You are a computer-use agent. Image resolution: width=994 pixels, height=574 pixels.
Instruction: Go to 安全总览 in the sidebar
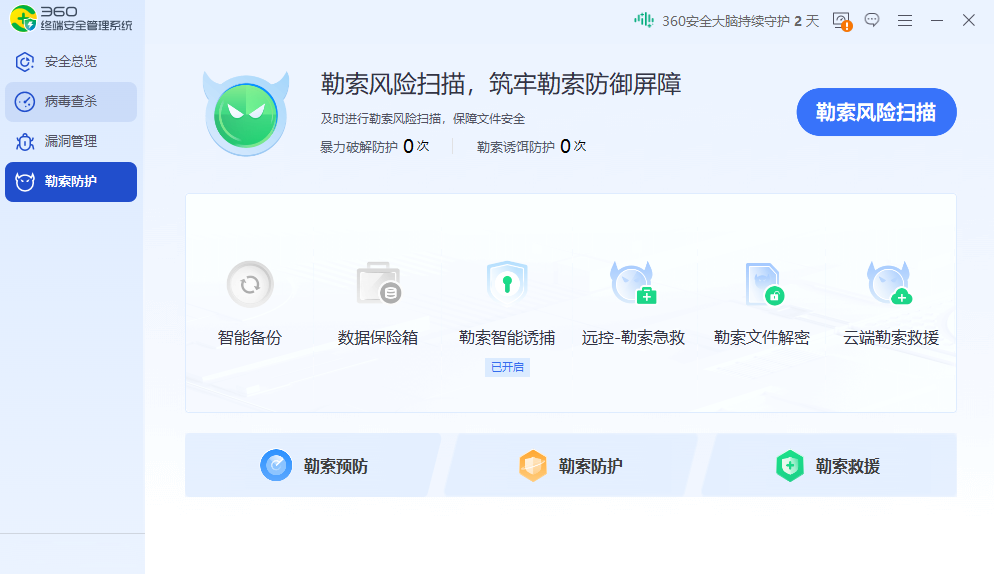[71, 62]
